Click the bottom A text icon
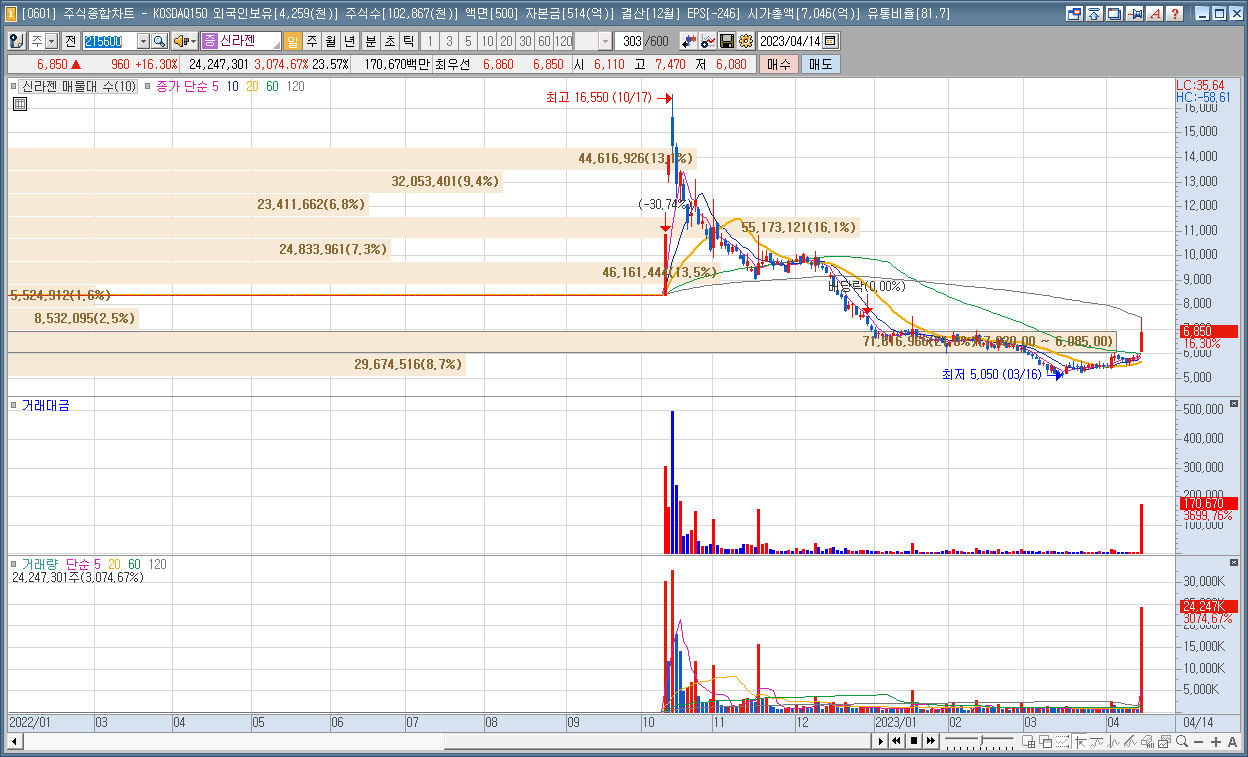This screenshot has height=757, width=1248. 1232,741
